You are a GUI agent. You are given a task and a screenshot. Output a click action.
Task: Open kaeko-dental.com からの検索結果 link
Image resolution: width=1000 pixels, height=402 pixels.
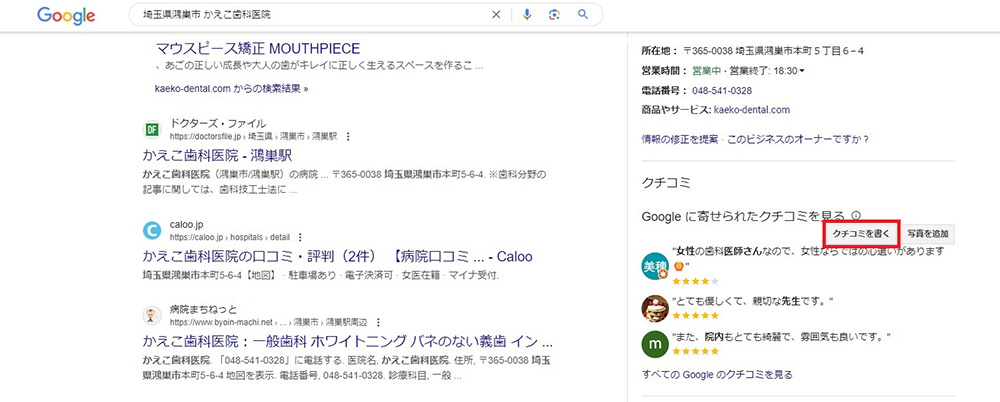click(231, 88)
